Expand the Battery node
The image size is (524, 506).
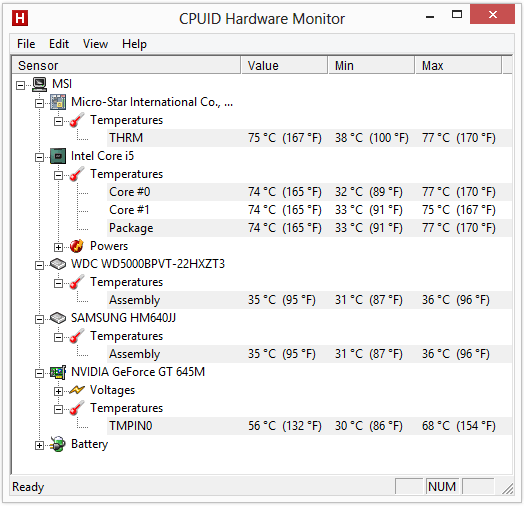coord(39,446)
